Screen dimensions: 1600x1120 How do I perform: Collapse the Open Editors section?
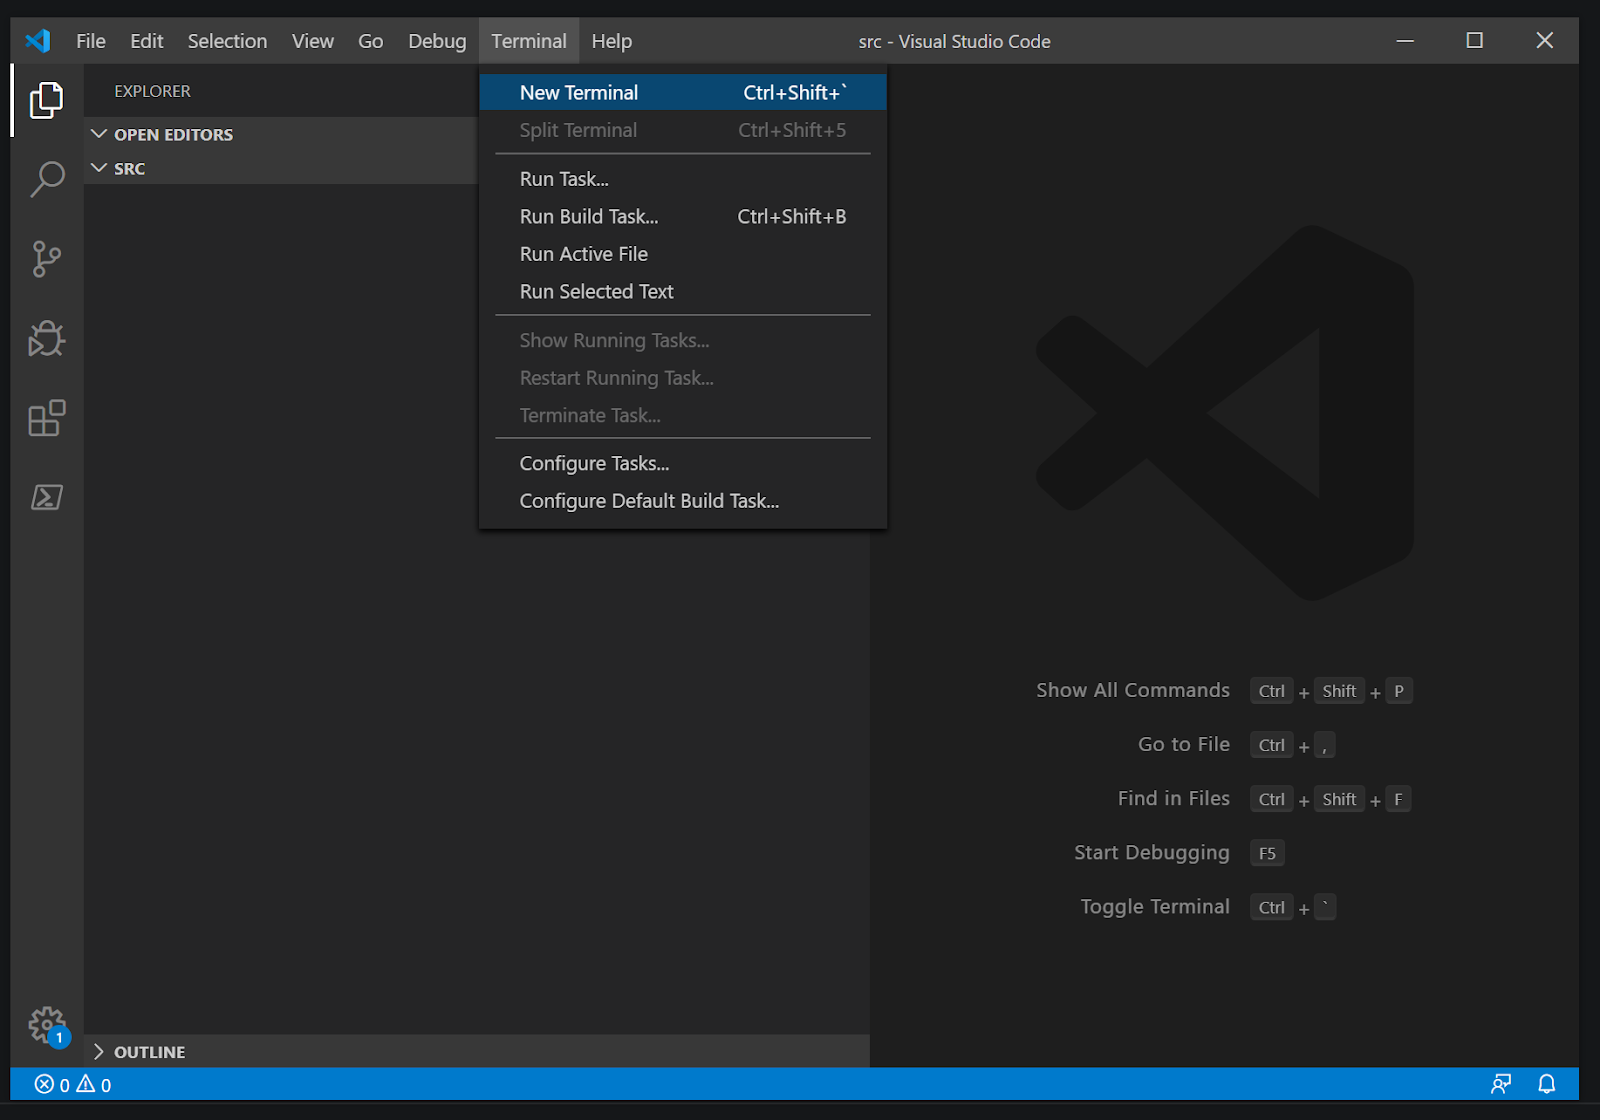[173, 134]
